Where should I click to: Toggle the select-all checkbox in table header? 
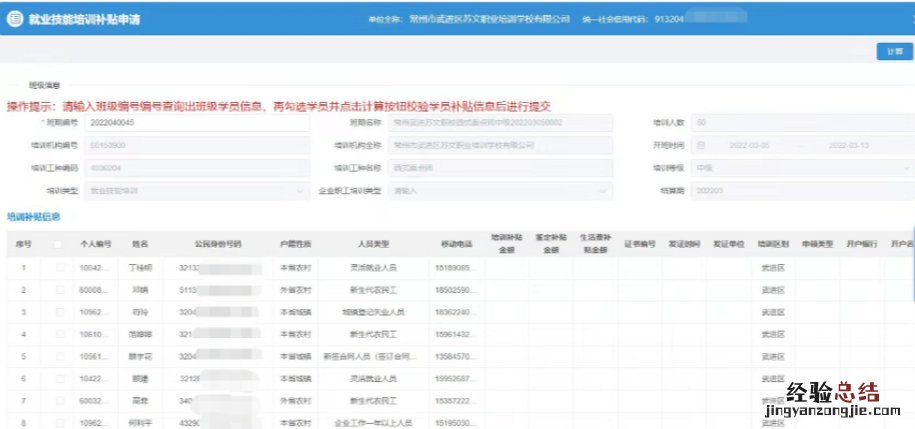pyautogui.click(x=59, y=244)
